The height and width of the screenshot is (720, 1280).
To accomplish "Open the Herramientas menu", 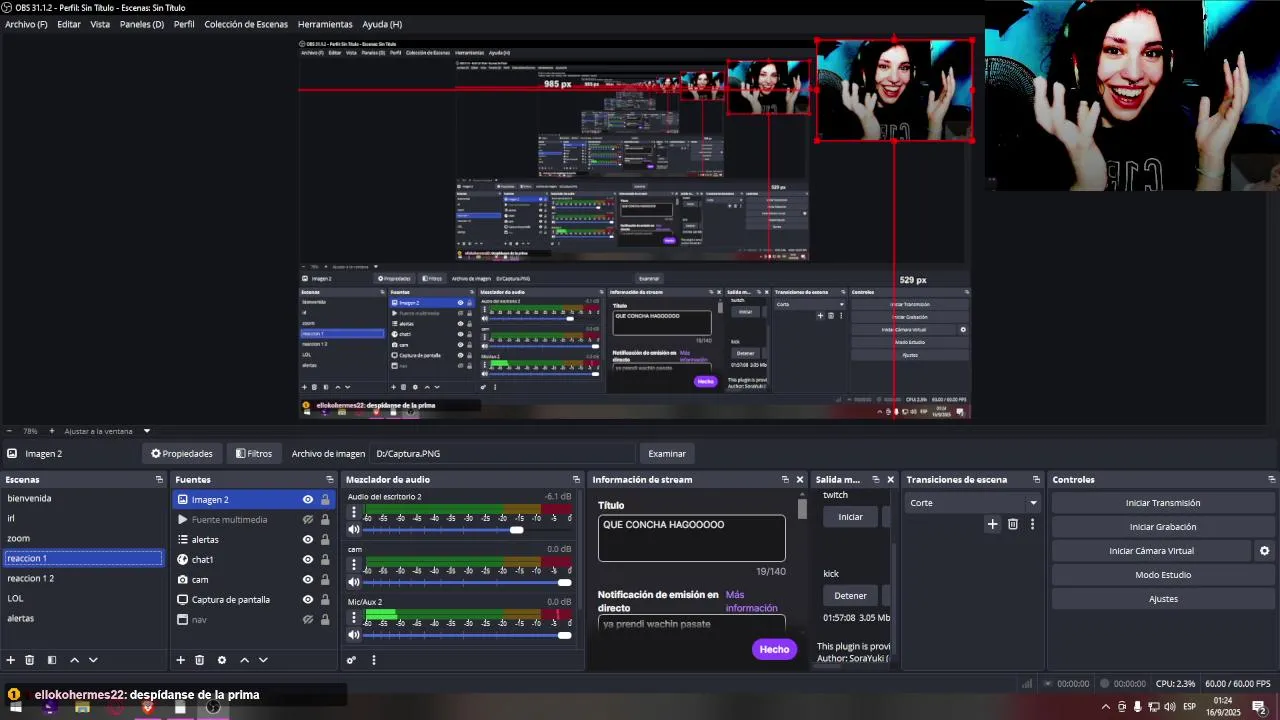I will 325,24.
